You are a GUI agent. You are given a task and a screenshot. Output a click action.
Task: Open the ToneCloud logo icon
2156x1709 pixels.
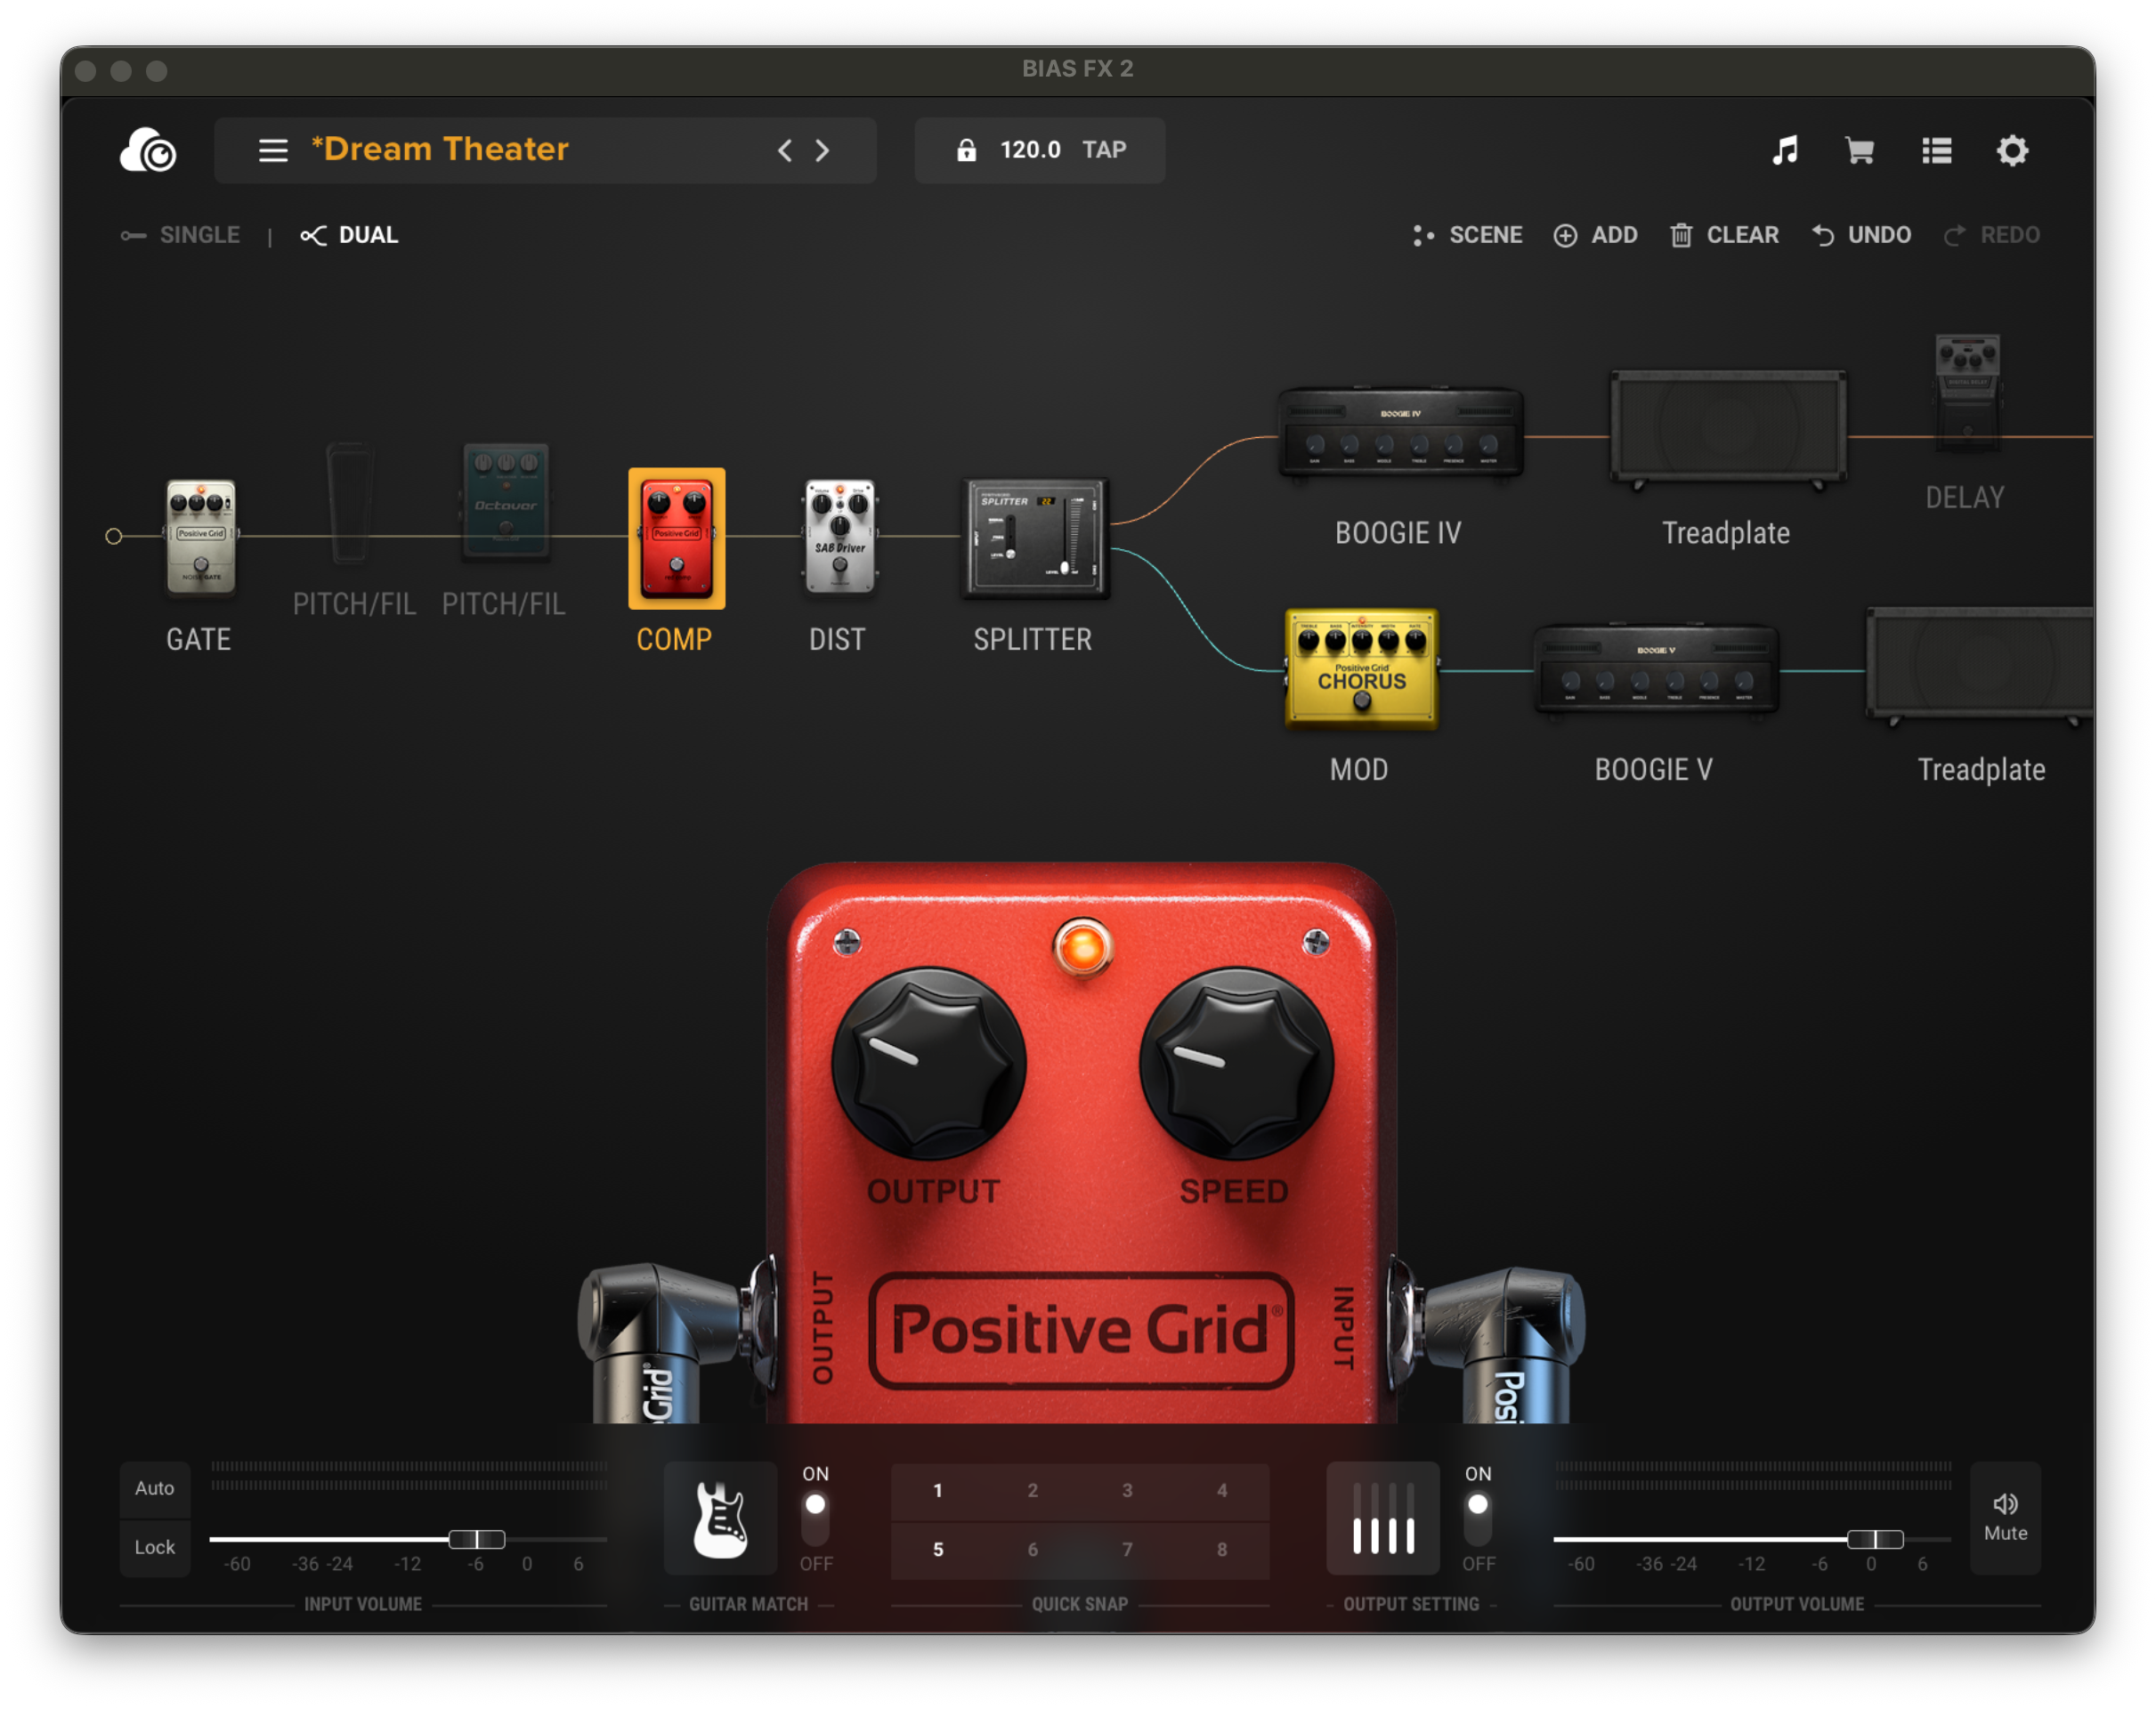click(x=148, y=150)
